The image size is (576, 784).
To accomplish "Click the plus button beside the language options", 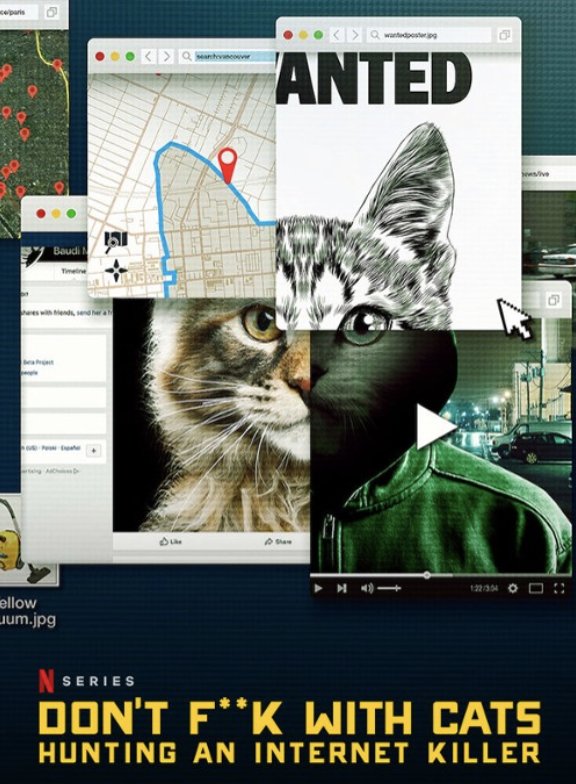I will [x=94, y=450].
